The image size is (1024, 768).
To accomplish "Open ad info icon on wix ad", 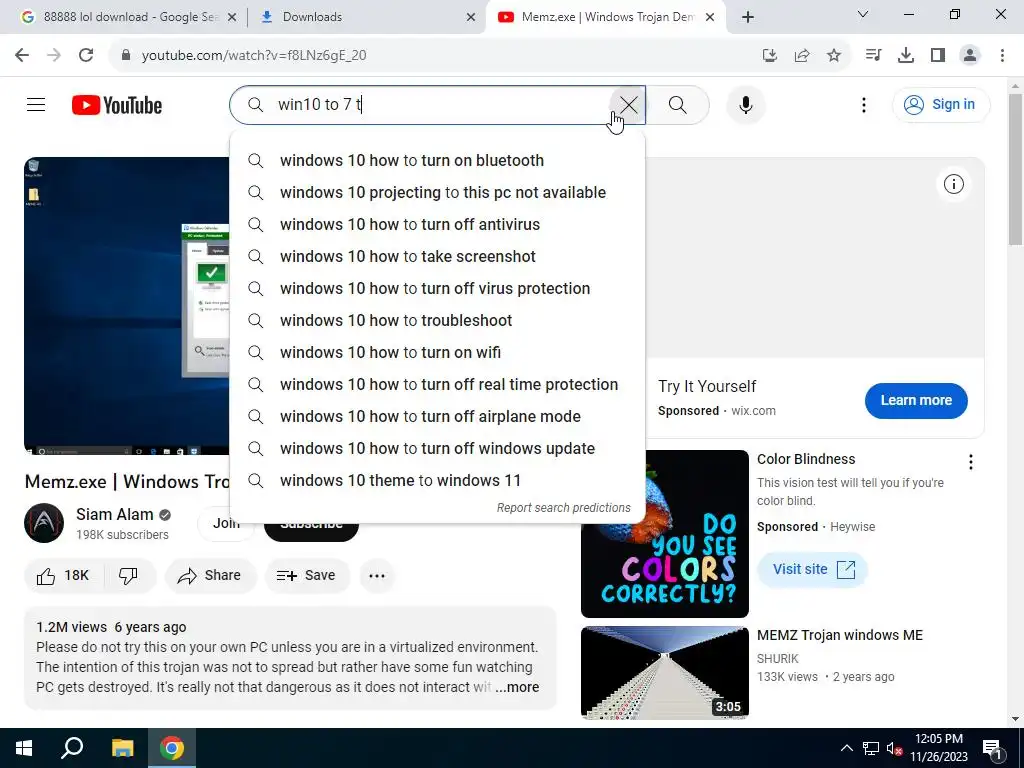I will (x=953, y=184).
